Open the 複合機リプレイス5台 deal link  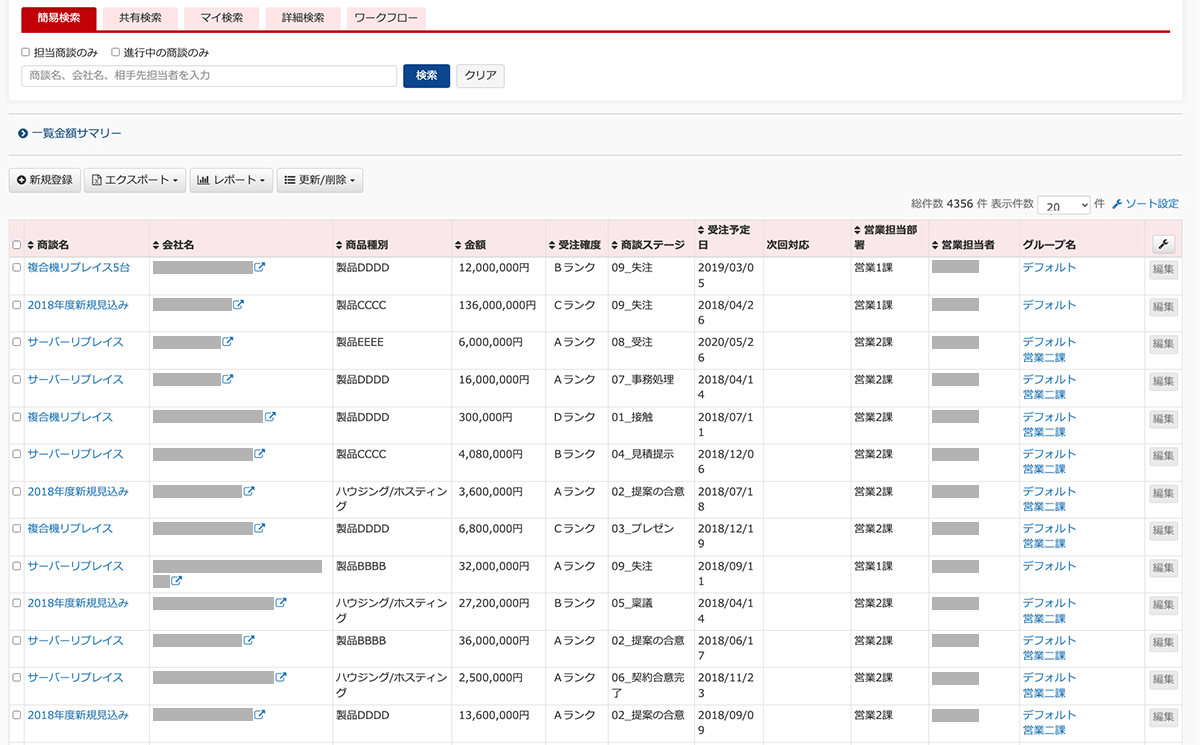tap(78, 268)
